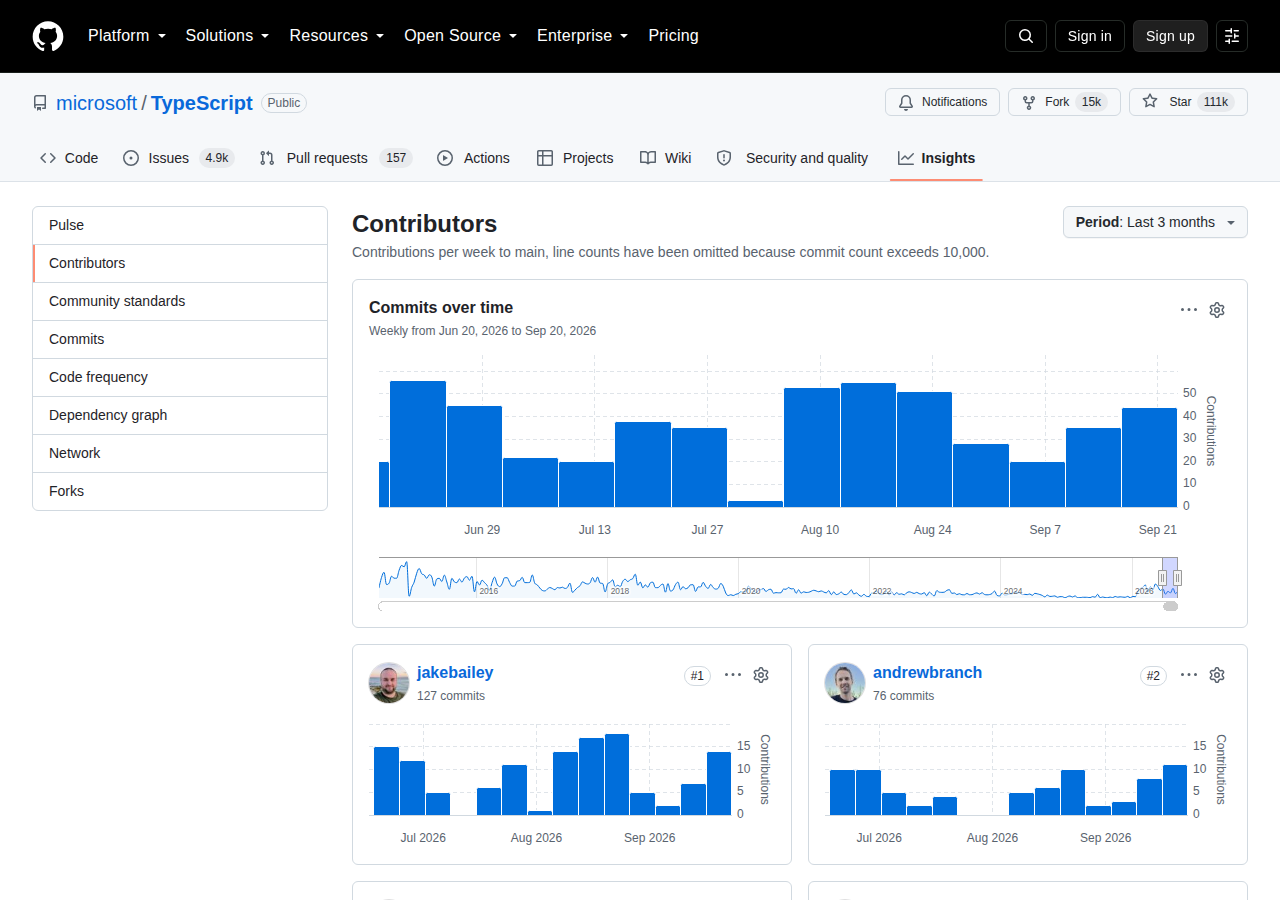Click the repository icon beside microsoft
This screenshot has width=1280, height=900.
click(40, 103)
